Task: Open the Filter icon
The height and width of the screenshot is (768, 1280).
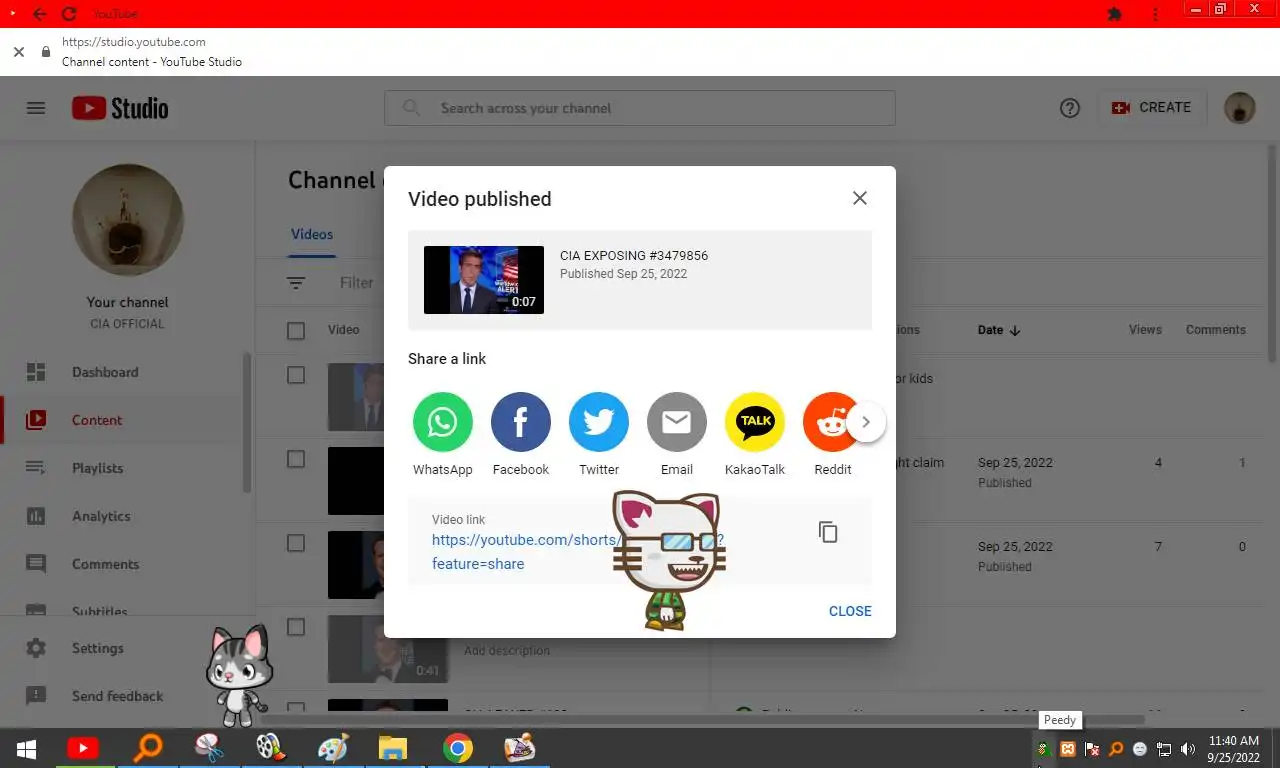Action: click(x=296, y=283)
